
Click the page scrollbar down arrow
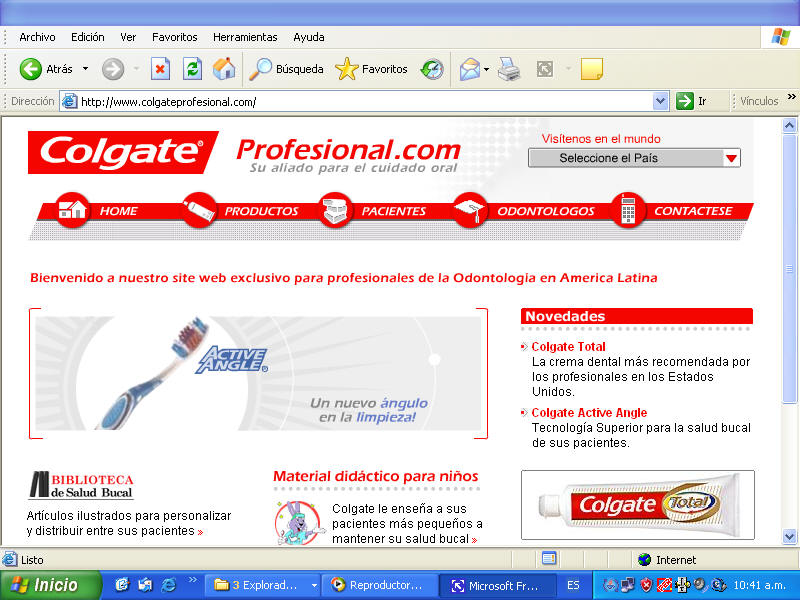point(789,536)
